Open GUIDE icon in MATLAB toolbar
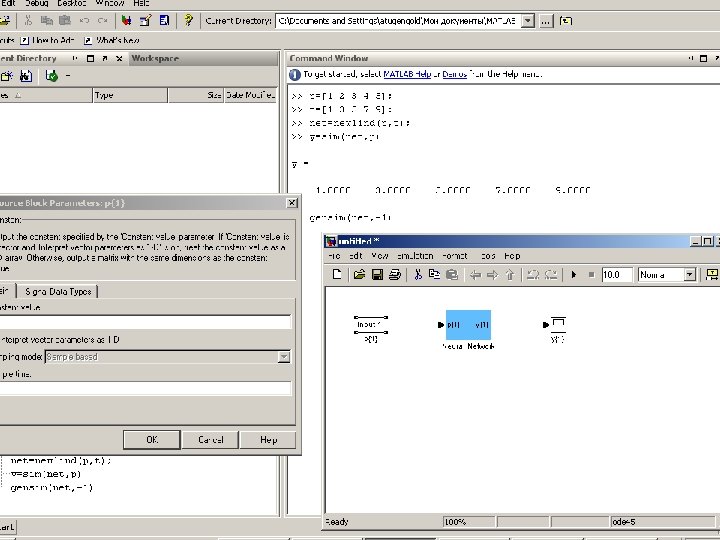 146,20
